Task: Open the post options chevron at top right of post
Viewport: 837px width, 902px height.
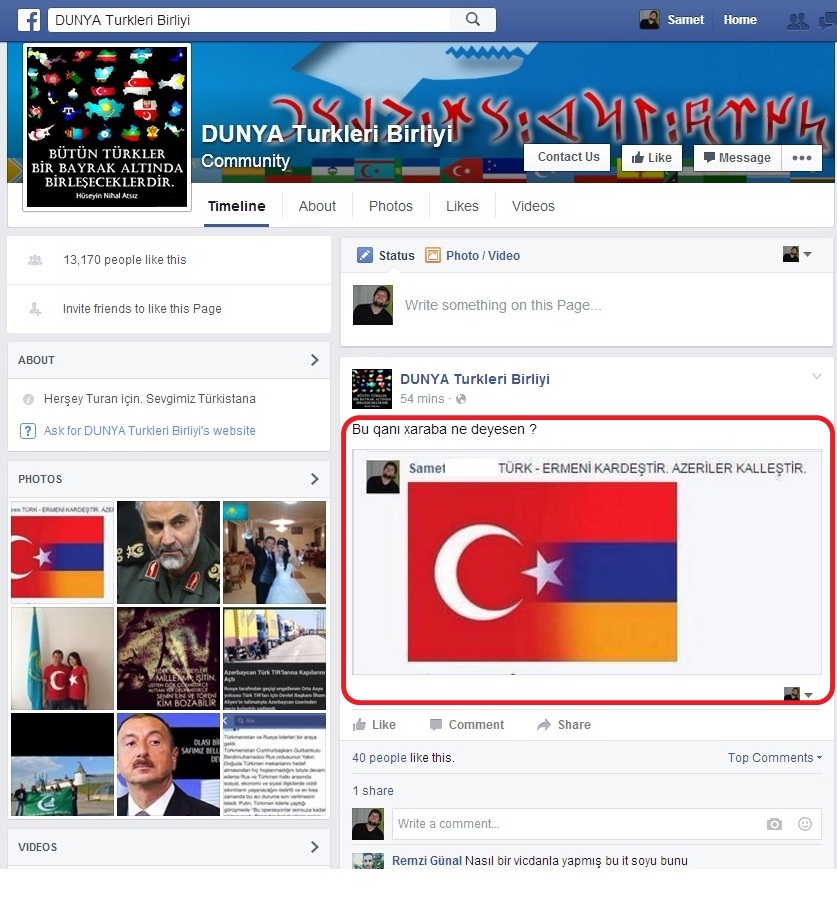Action: [816, 376]
